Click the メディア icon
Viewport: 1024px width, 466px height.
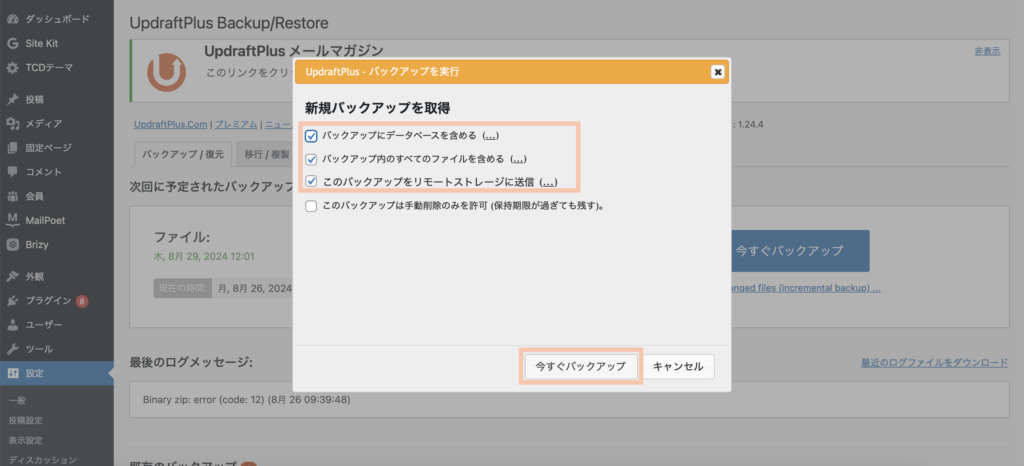12,123
